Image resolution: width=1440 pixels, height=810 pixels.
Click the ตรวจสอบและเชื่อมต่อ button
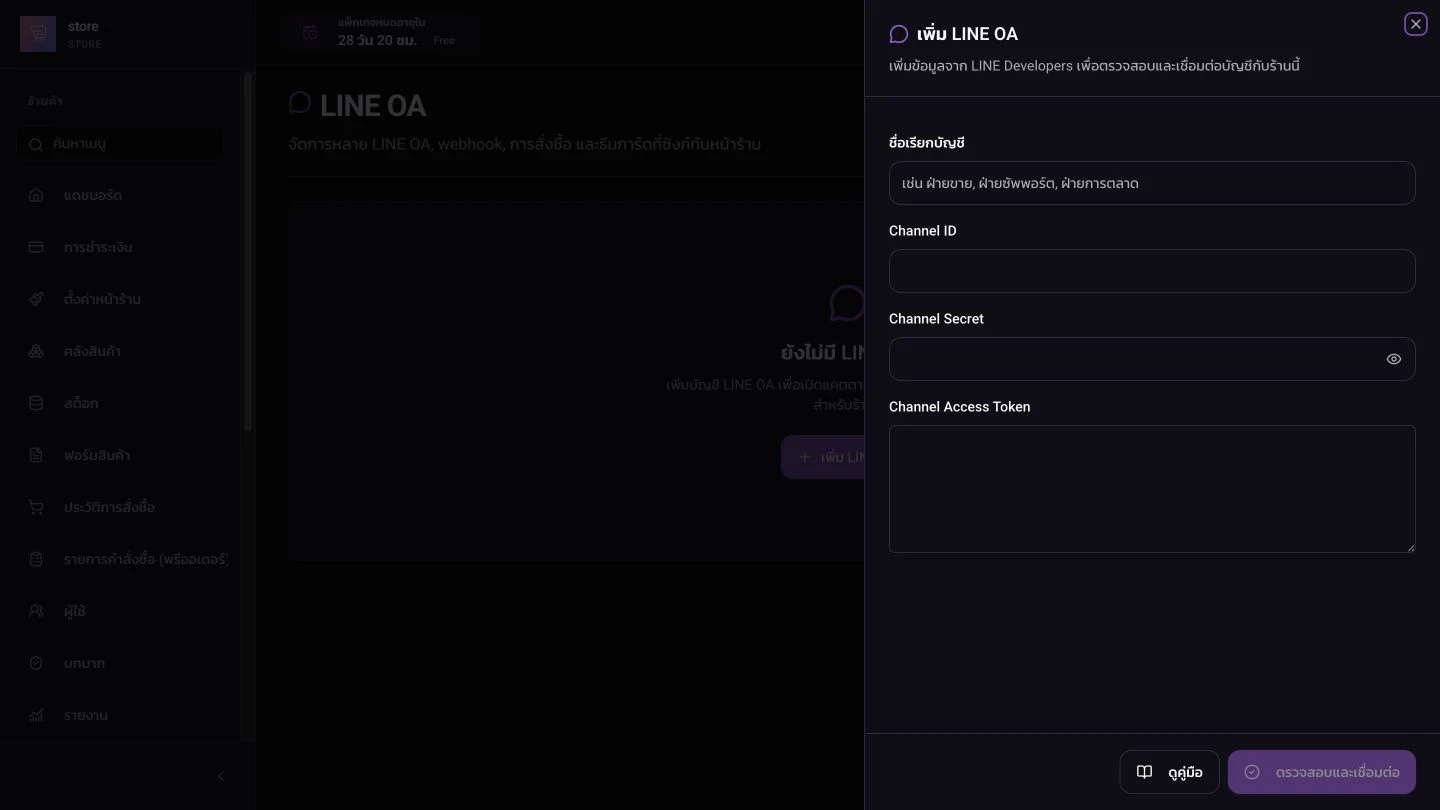(x=1322, y=772)
